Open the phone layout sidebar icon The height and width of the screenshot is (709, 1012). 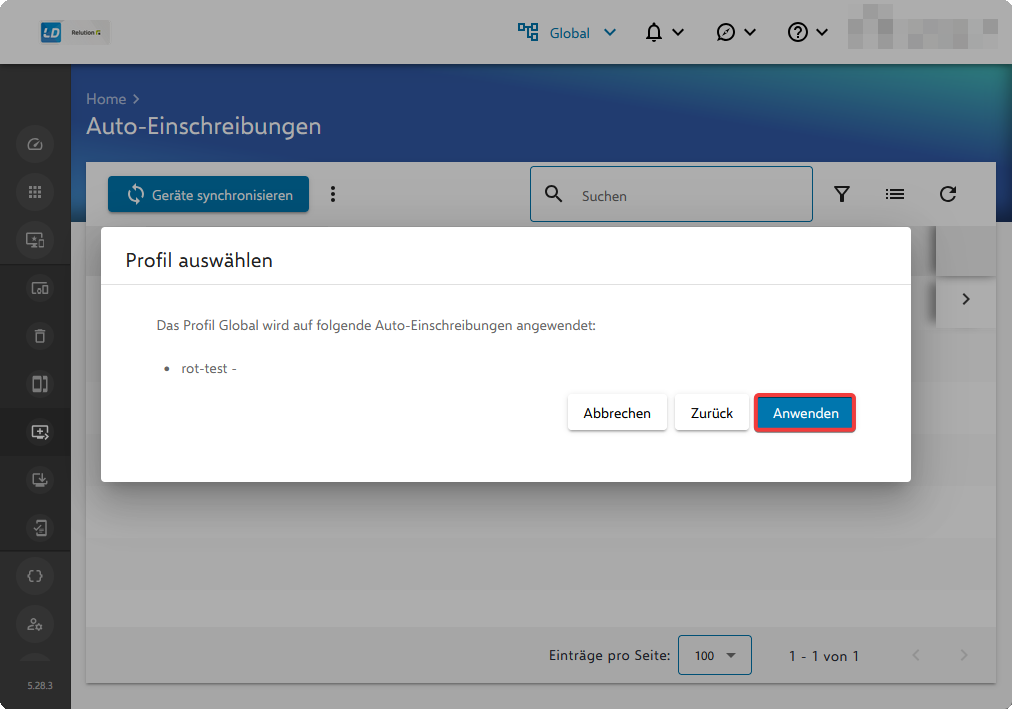[x=40, y=384]
